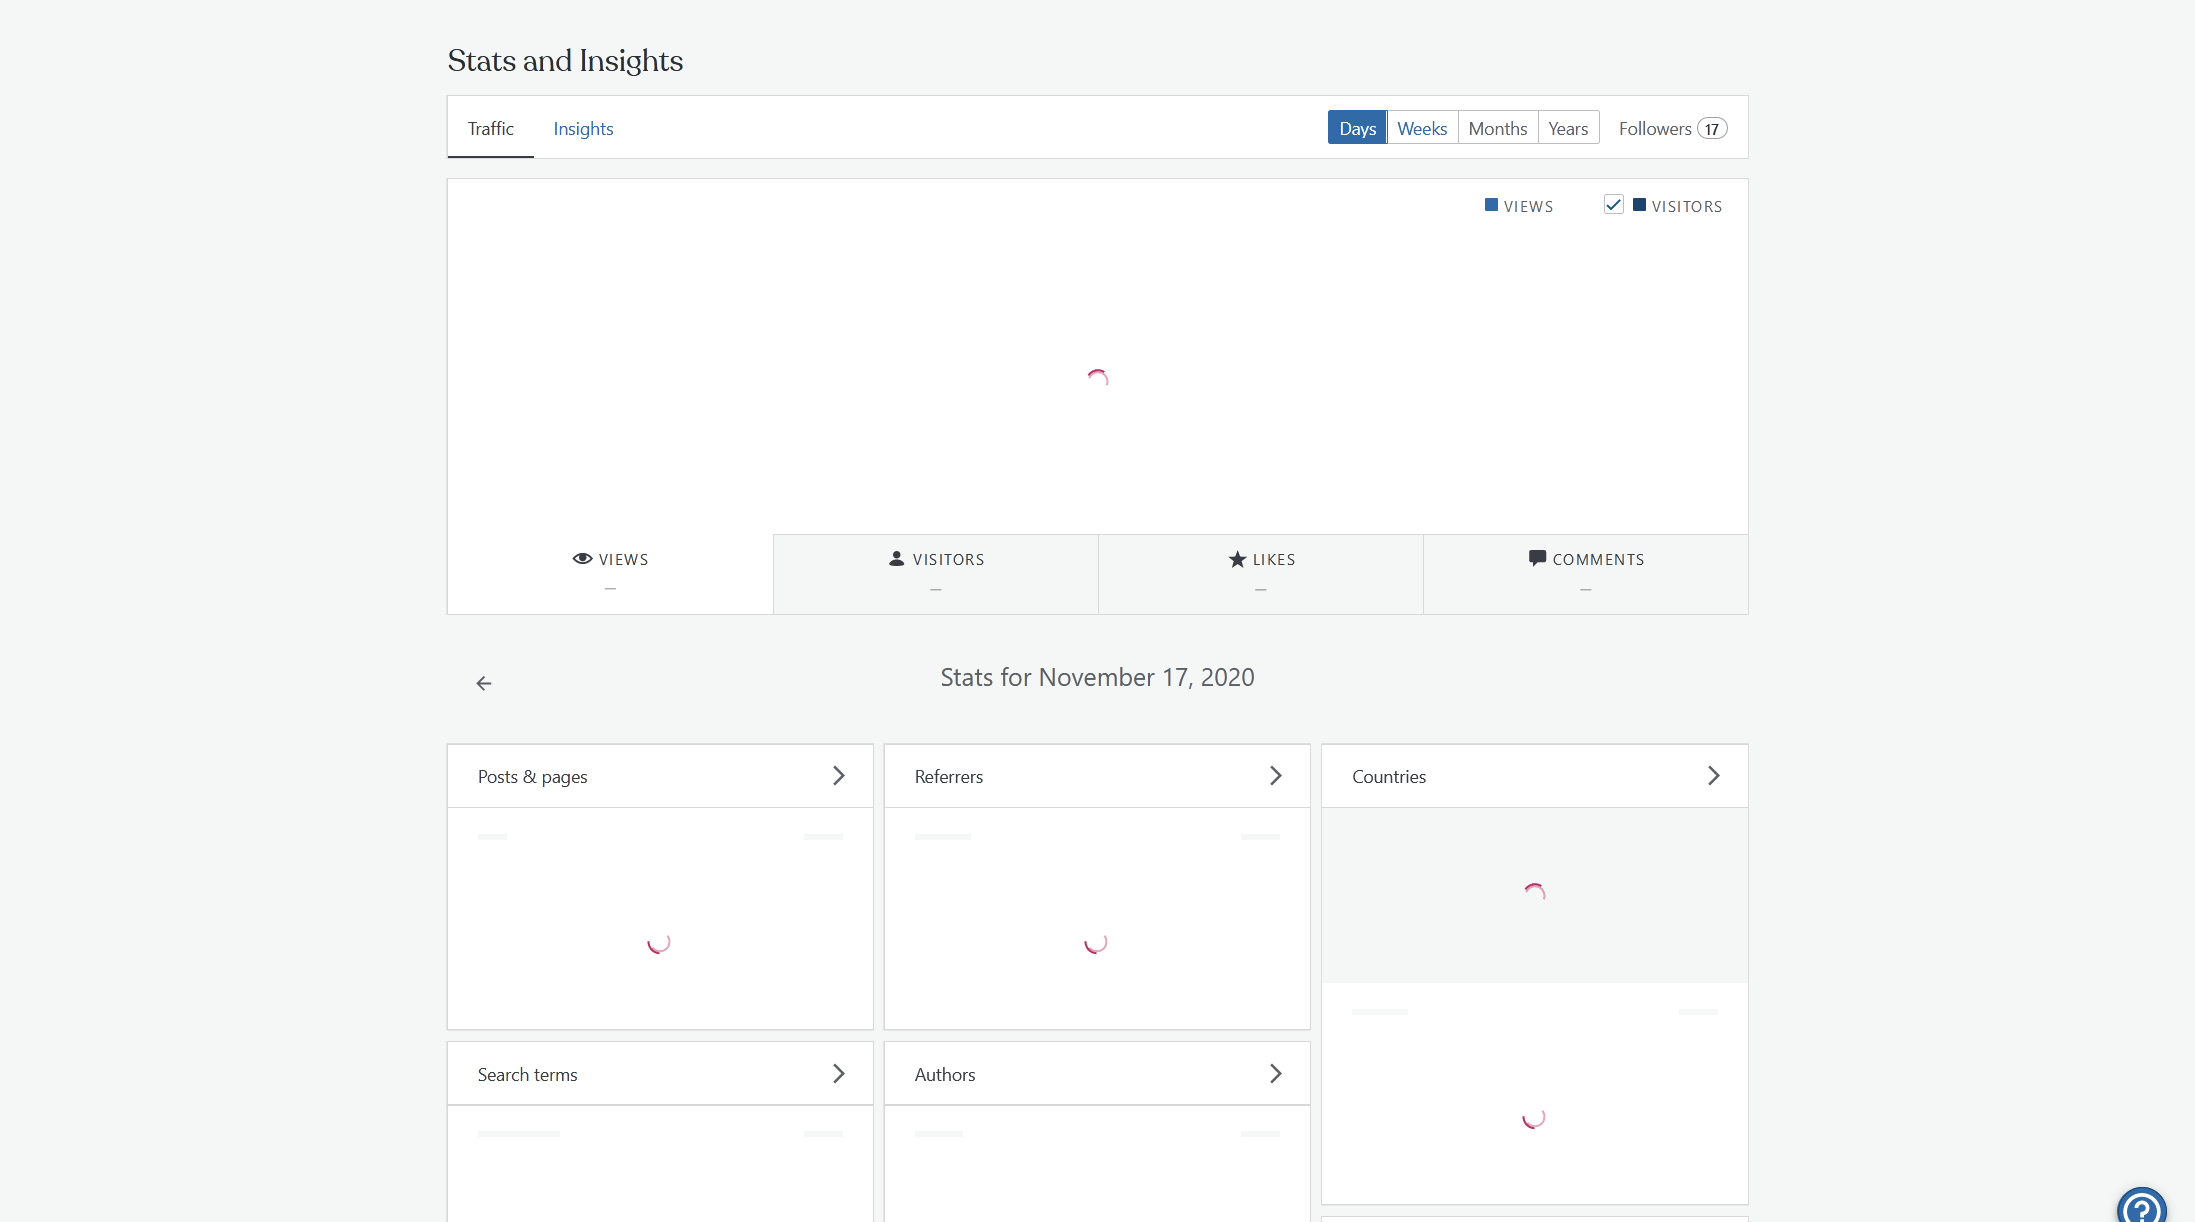Viewport: 2195px width, 1222px height.
Task: Click the VIEWS legend label in chart
Action: click(x=1528, y=206)
